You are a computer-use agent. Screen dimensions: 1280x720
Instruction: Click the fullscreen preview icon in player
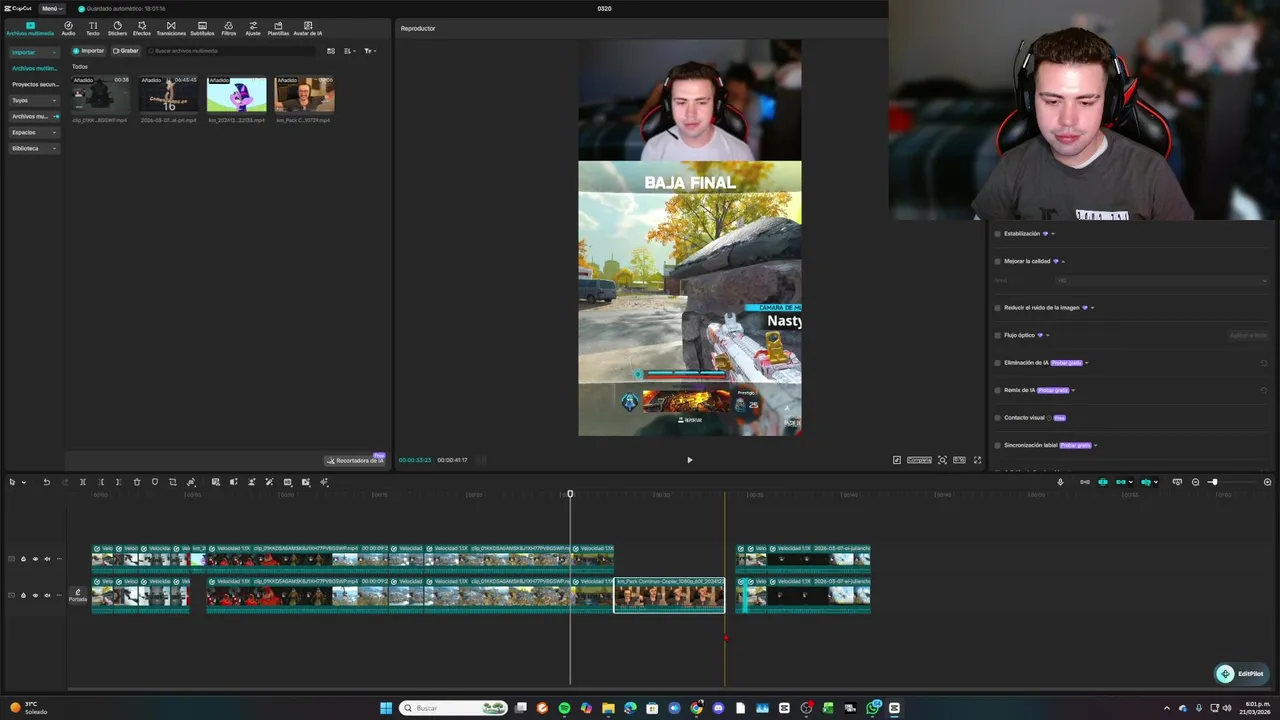pyautogui.click(x=978, y=460)
